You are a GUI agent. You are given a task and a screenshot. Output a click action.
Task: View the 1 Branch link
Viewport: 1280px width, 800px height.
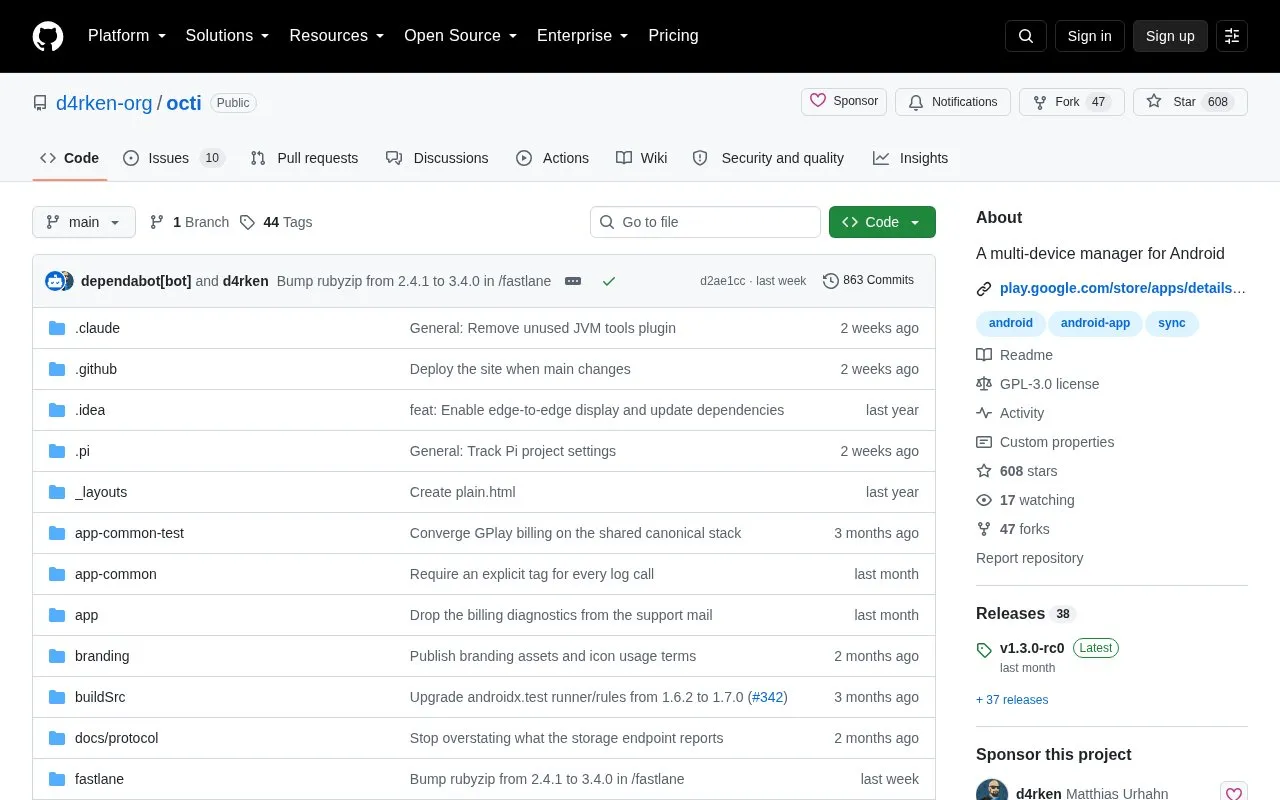point(189,222)
